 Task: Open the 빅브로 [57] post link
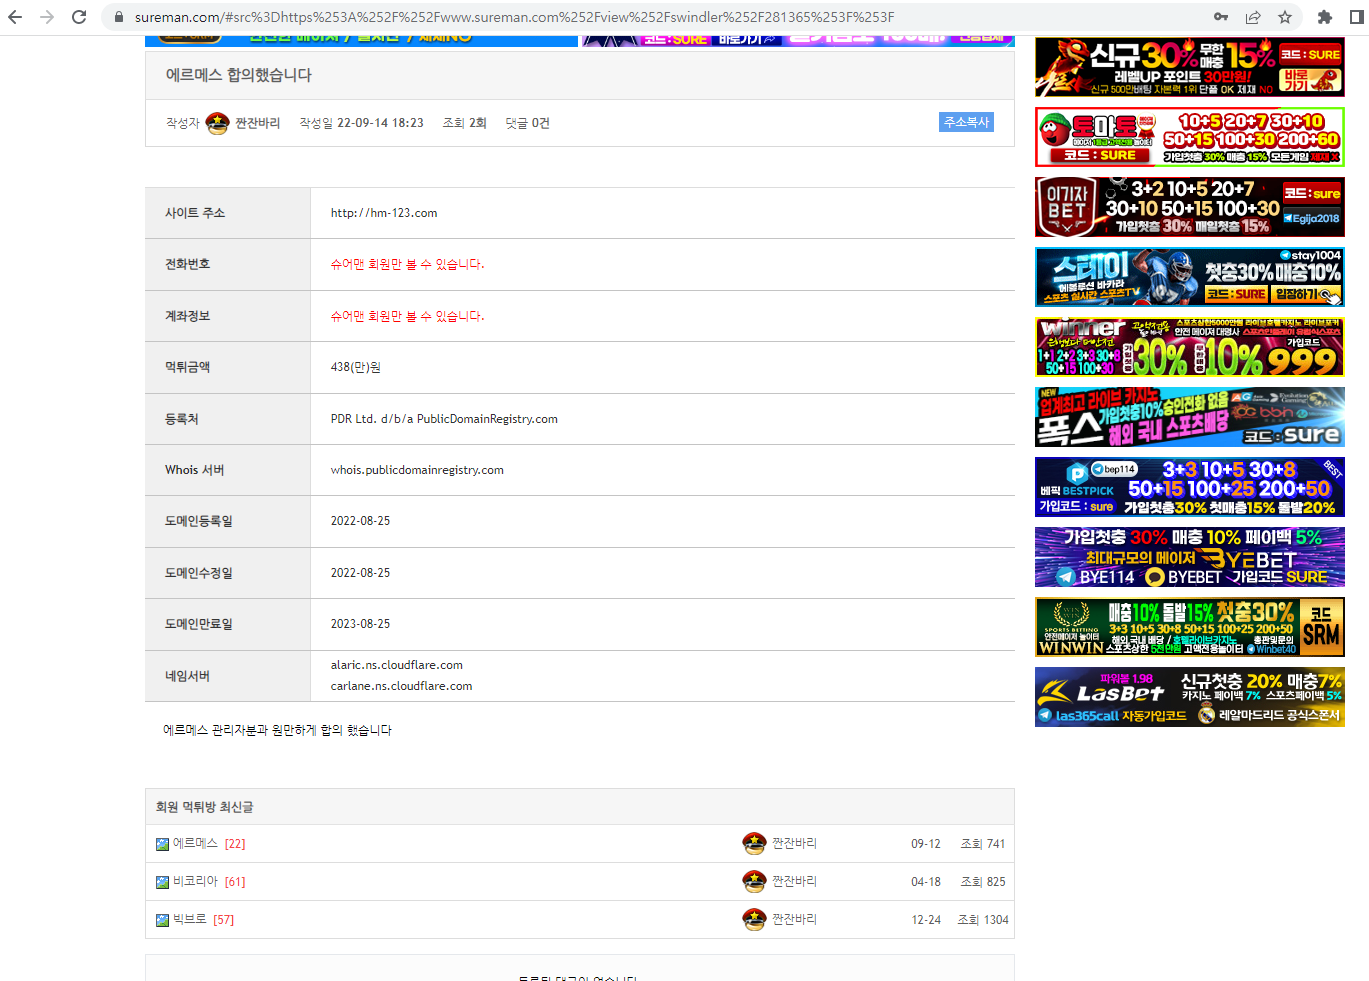[203, 920]
